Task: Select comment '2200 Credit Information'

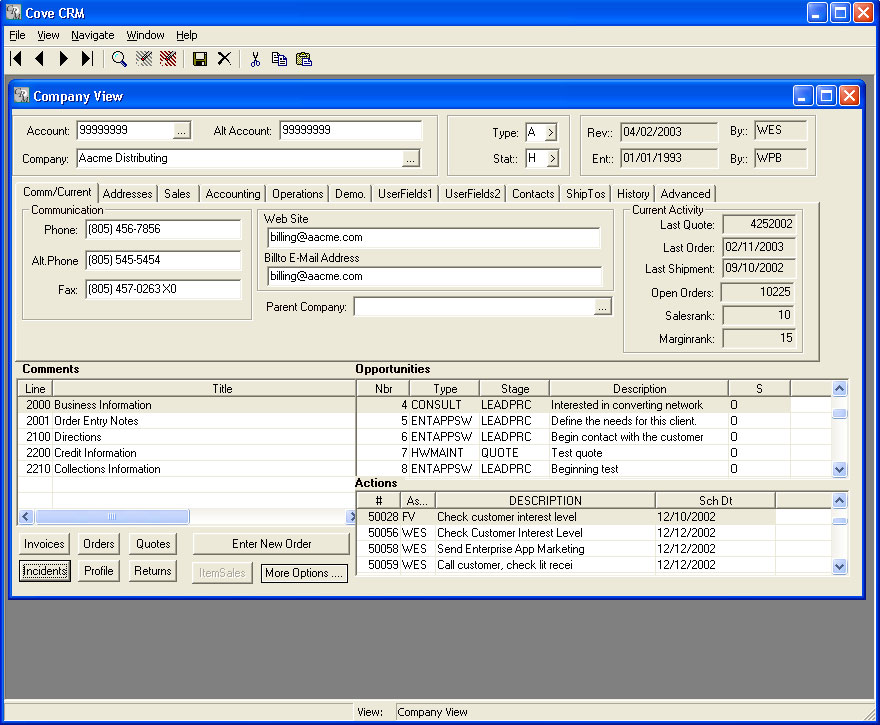Action: 187,453
